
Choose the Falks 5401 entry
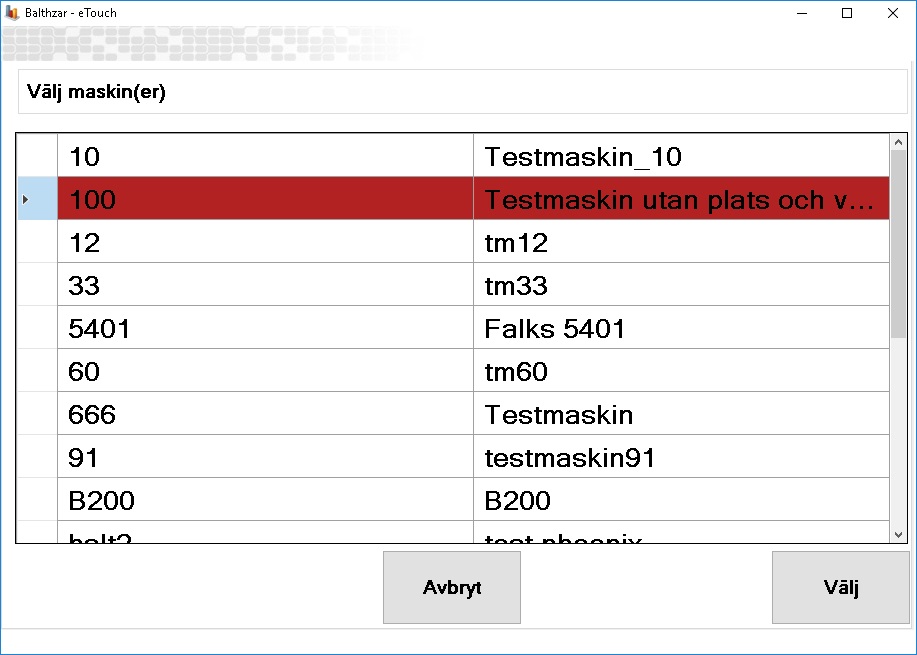tap(680, 329)
